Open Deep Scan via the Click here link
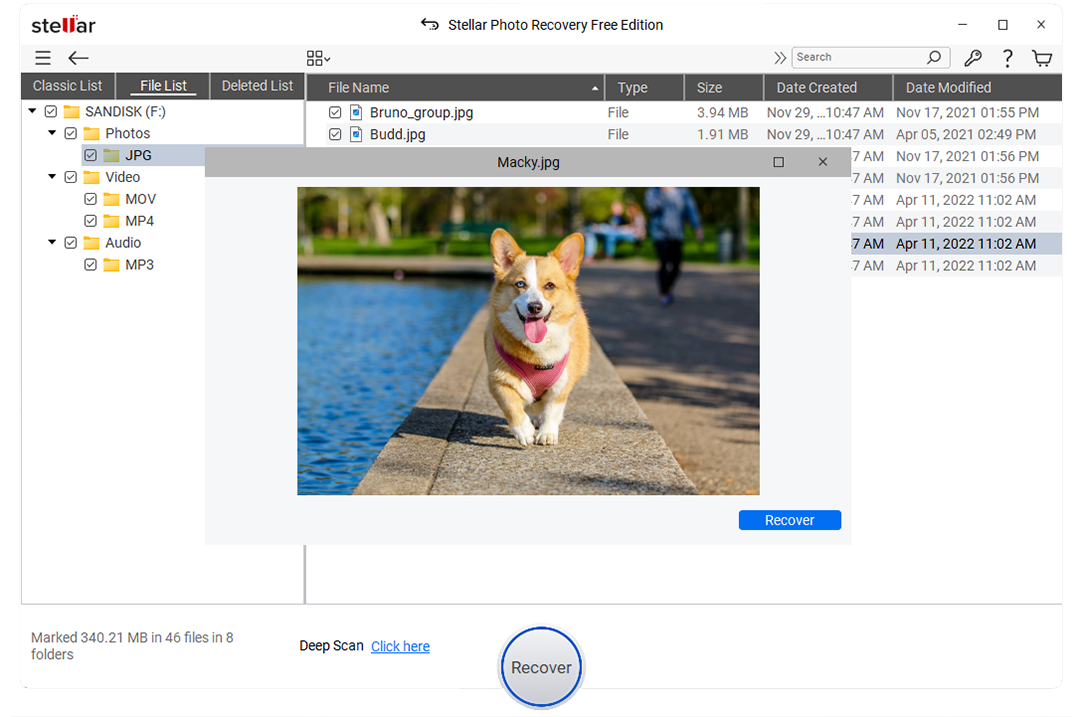This screenshot has width=1082, height=717. point(400,646)
